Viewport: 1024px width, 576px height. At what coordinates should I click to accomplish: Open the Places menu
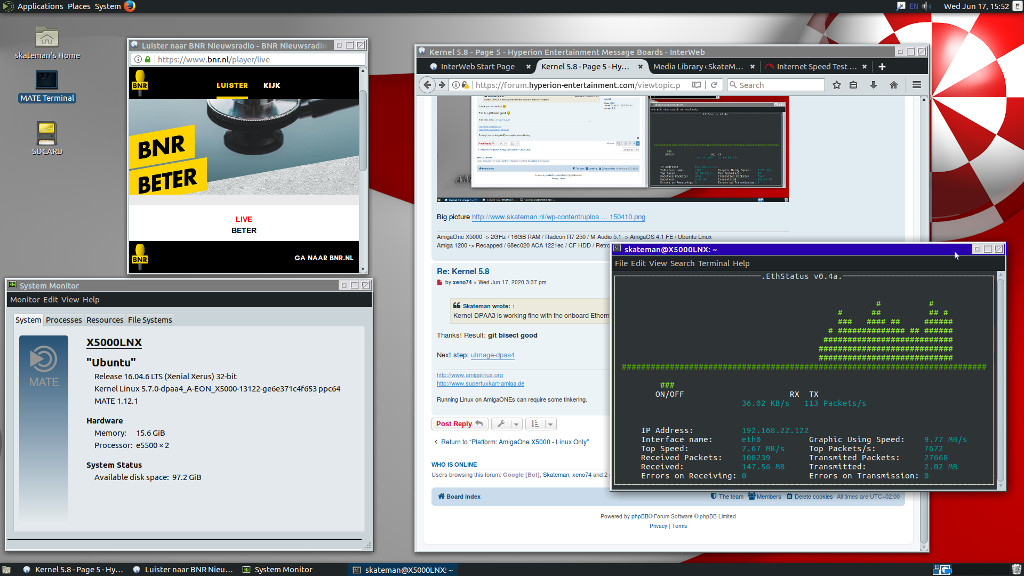click(79, 6)
